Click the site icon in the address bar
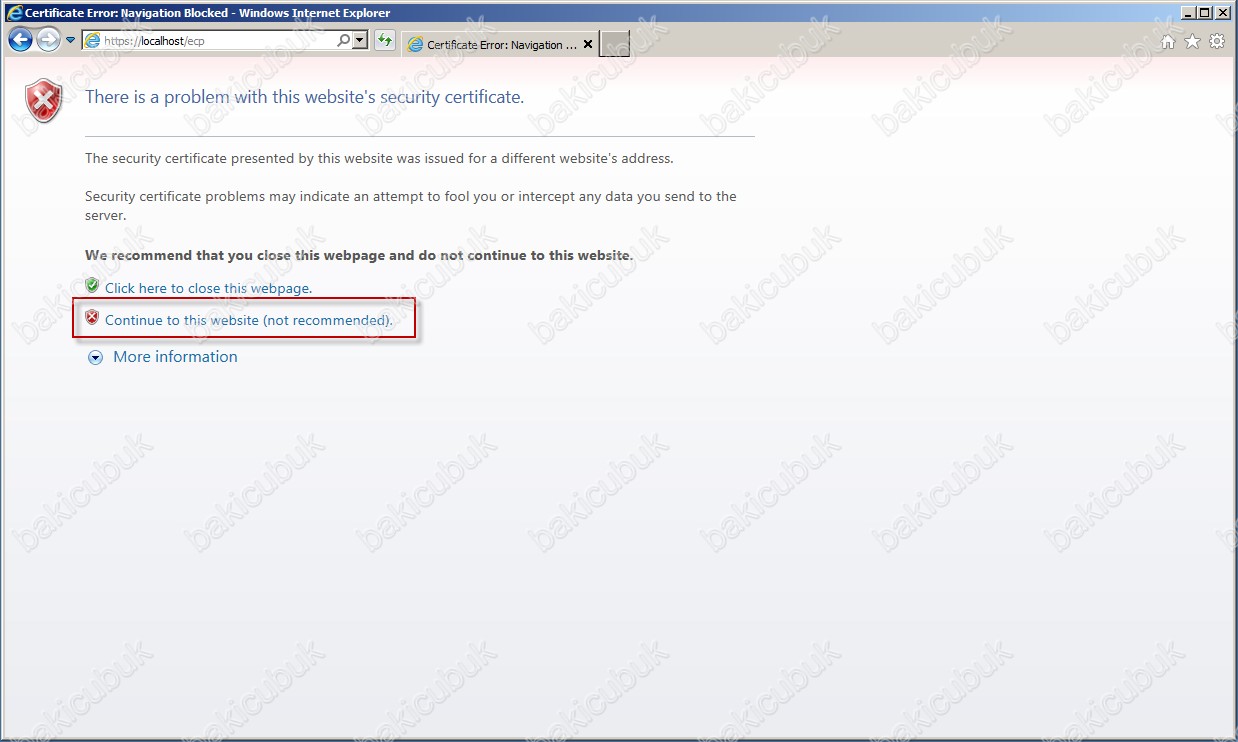The width and height of the screenshot is (1238, 742). 93,41
